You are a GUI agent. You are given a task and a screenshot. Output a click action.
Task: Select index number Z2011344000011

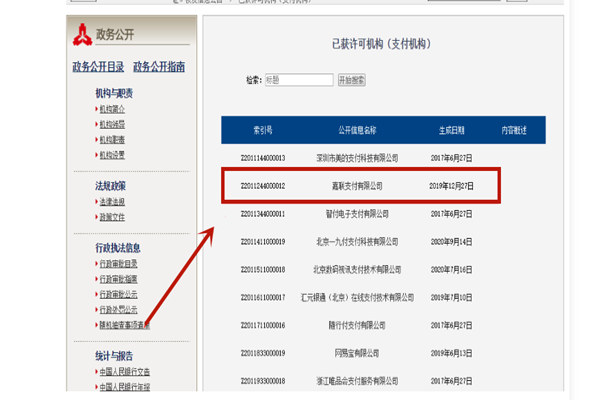pos(263,214)
